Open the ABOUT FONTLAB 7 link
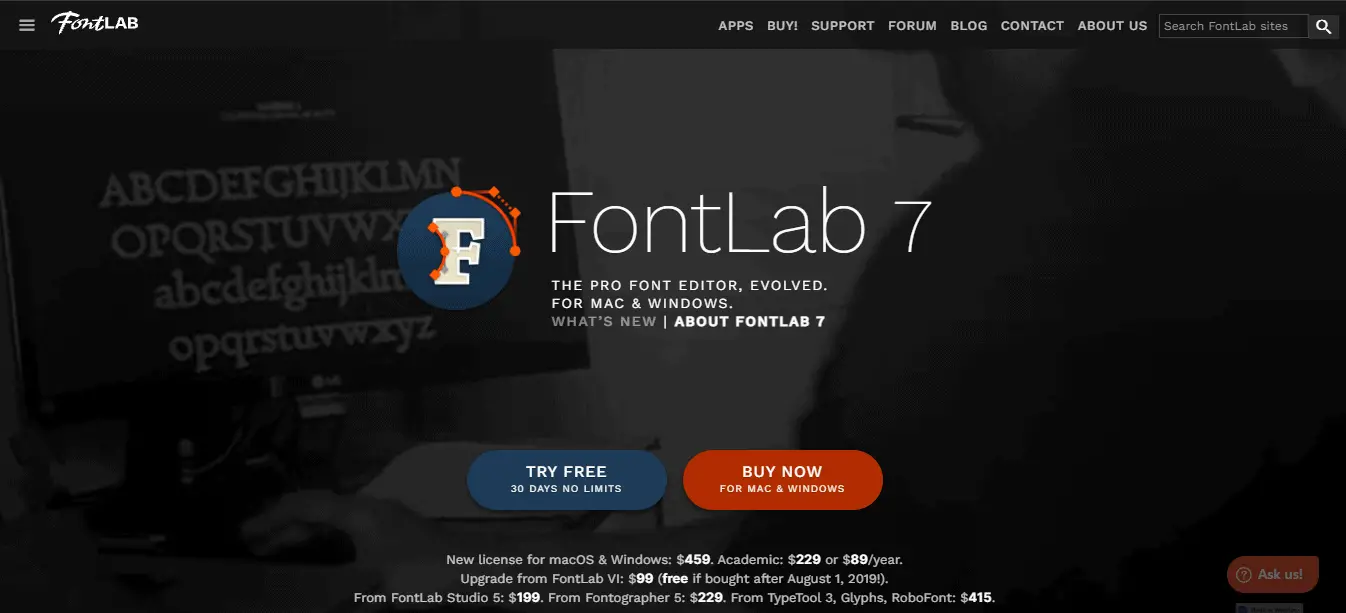Viewport: 1346px width, 613px height. (x=750, y=322)
